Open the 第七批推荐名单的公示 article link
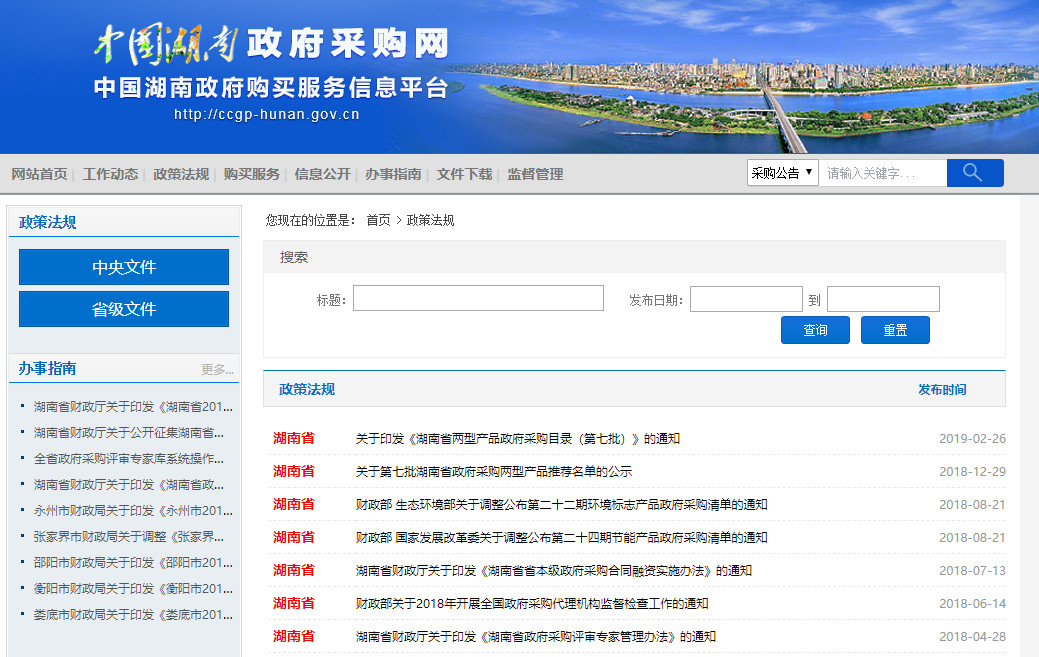The height and width of the screenshot is (657, 1039). click(x=493, y=471)
